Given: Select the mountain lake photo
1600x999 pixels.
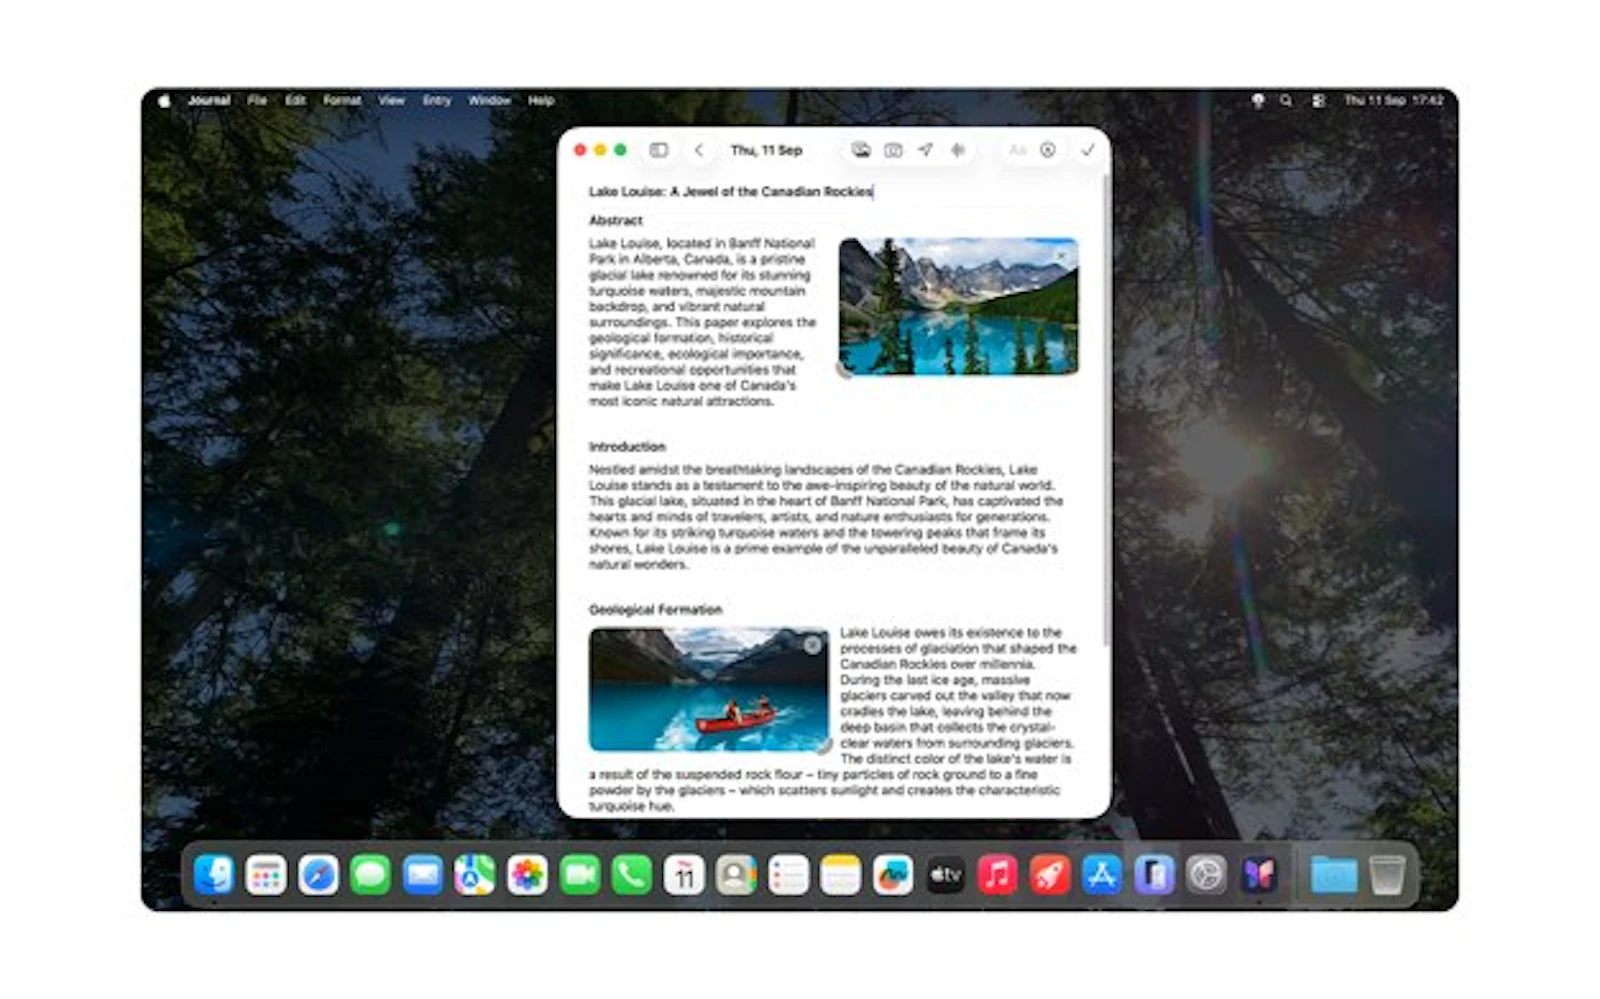Looking at the screenshot, I should pos(958,306).
